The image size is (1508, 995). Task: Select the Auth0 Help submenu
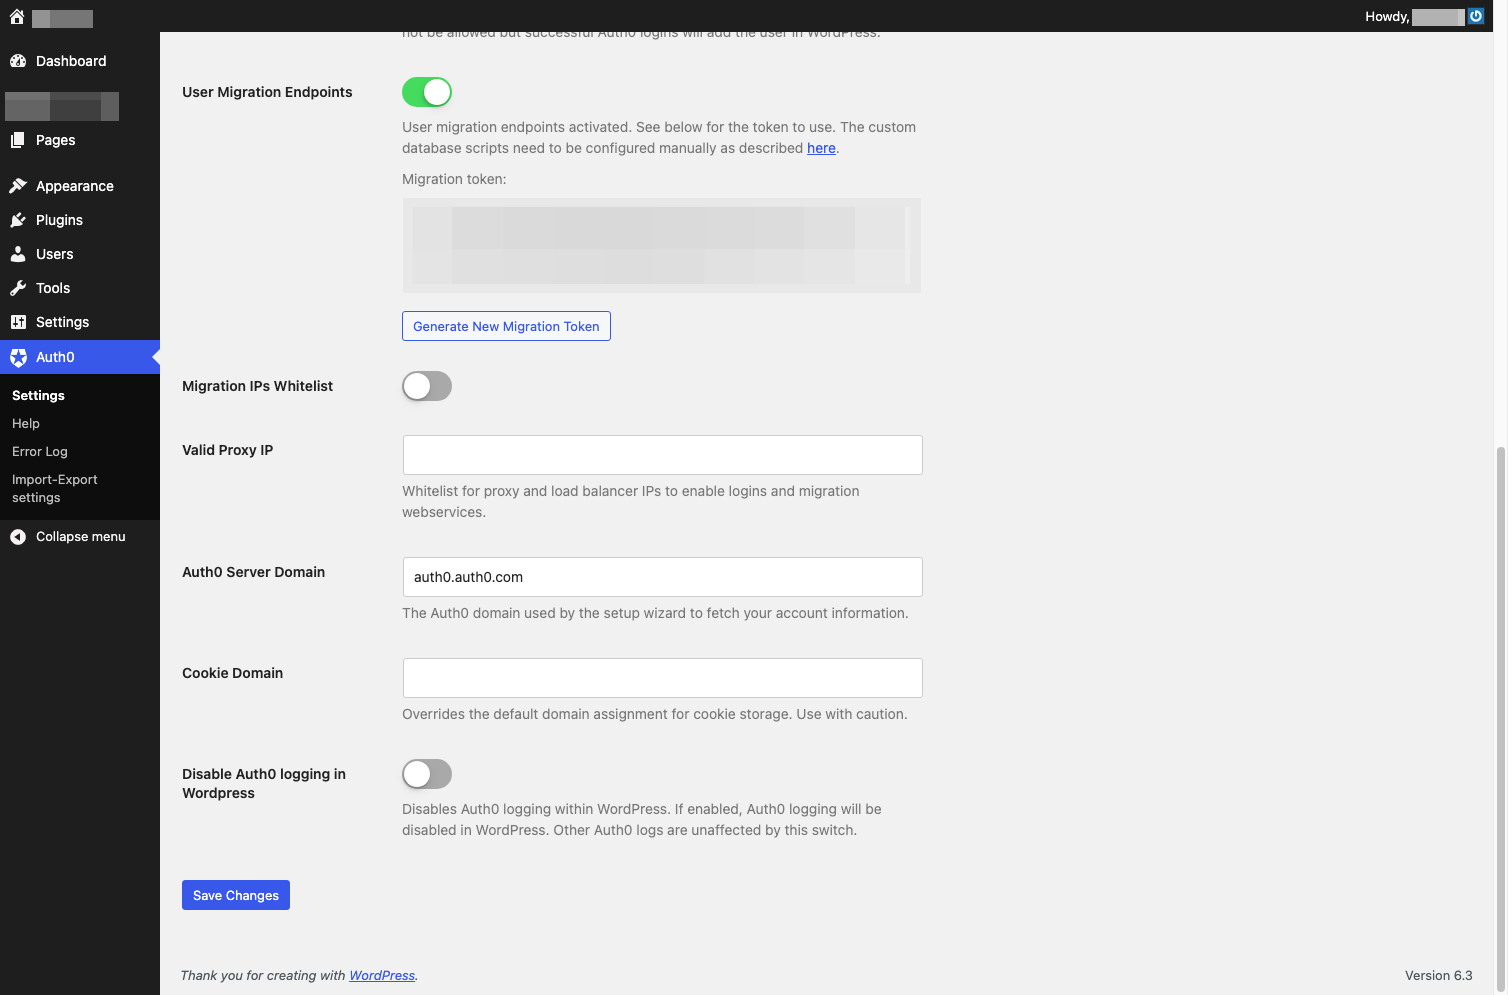(26, 424)
